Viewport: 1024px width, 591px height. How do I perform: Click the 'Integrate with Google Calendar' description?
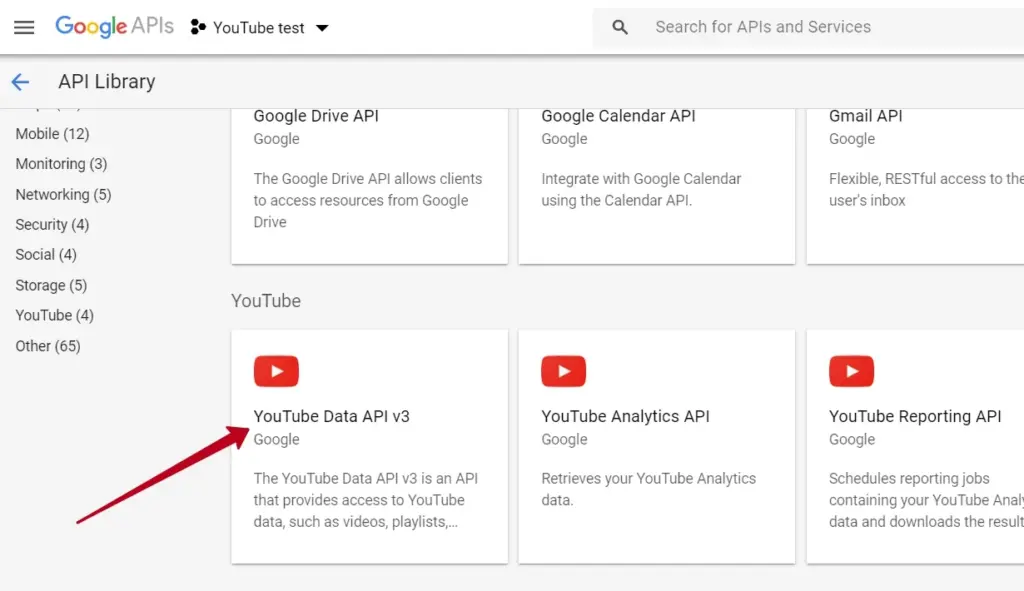(x=641, y=189)
